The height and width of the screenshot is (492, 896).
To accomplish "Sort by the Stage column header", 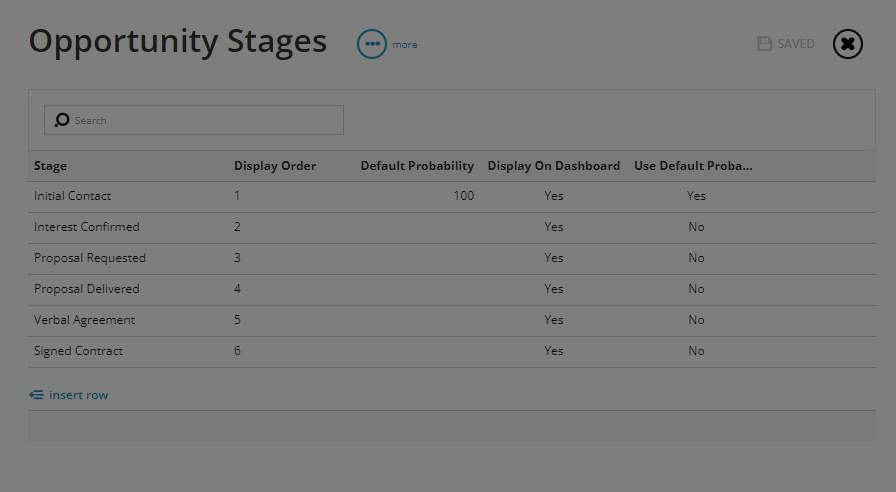I will [50, 166].
